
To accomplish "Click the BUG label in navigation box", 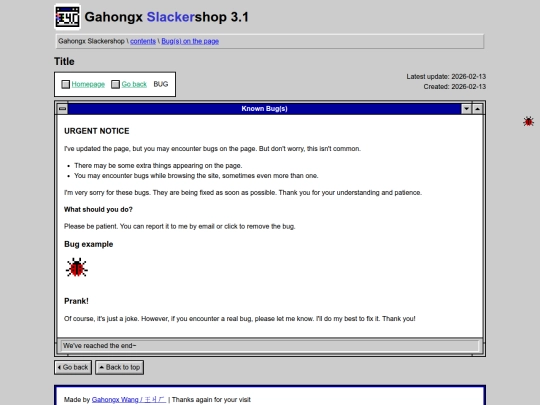I will [x=161, y=84].
